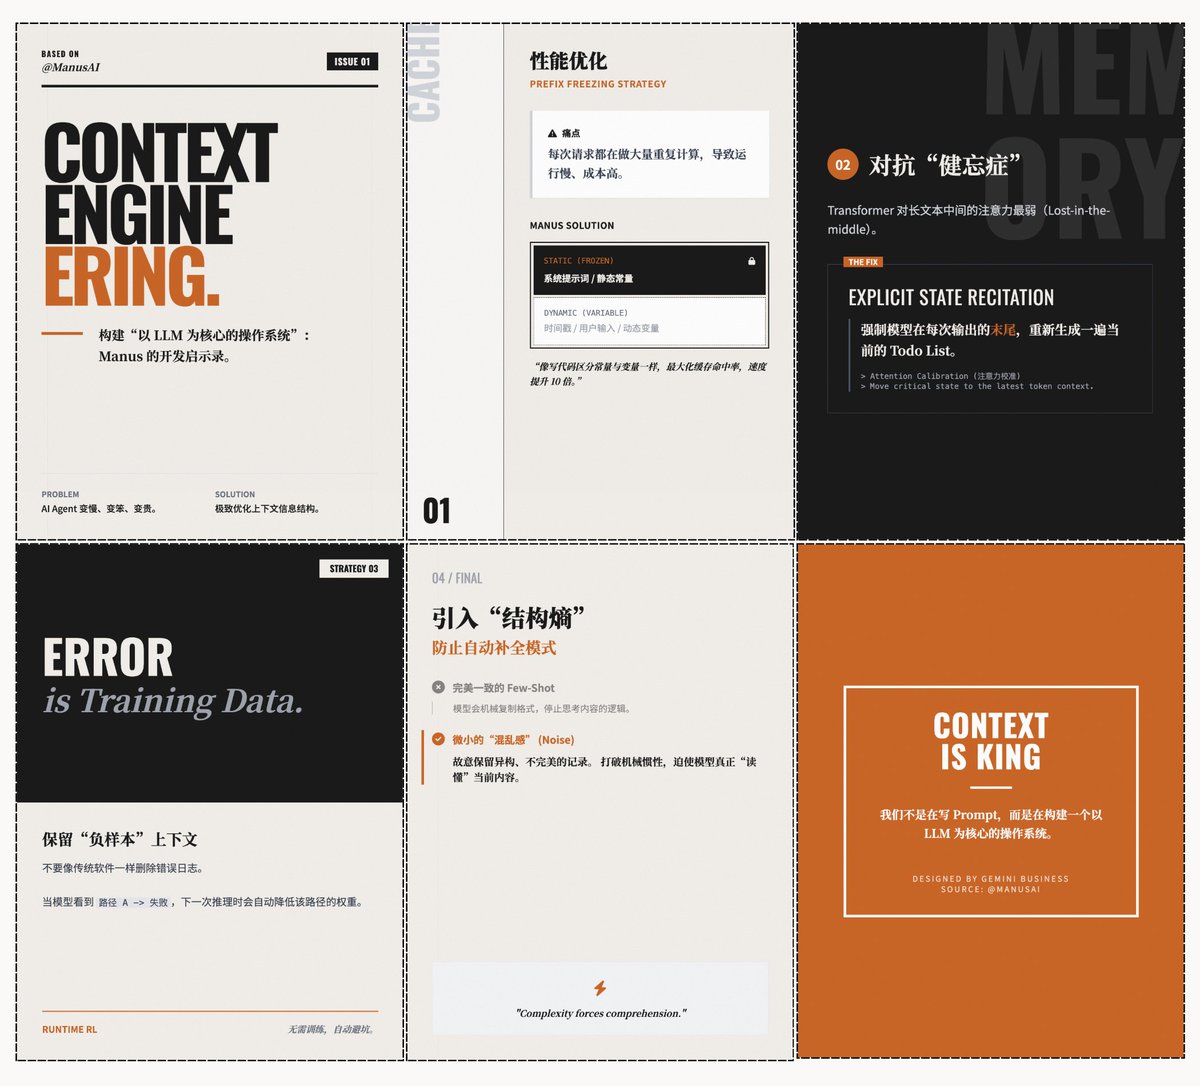This screenshot has width=1200, height=1086.
Task: Click the orange 微小的"混乱感" (Noise) title
Action: (513, 740)
